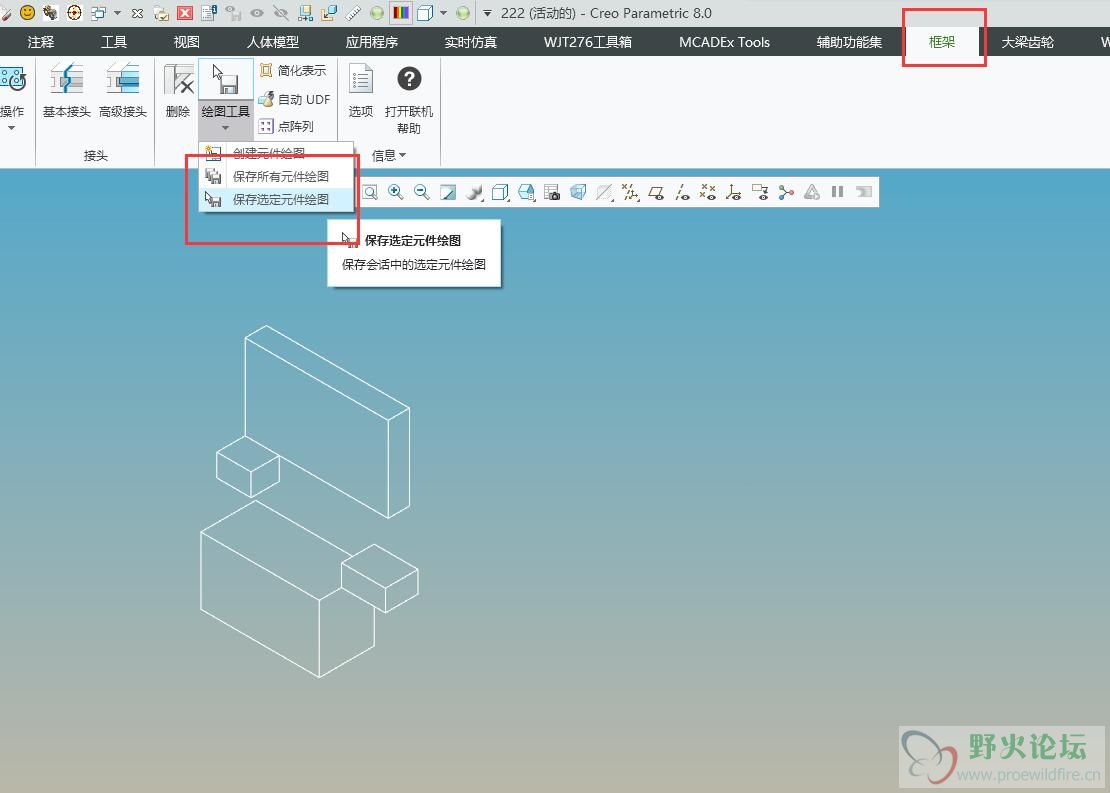Click the Repaint icon in the graphics toolbar

[448, 192]
